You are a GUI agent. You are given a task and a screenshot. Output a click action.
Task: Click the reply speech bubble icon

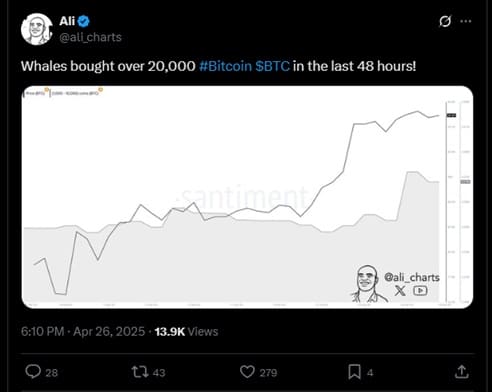pos(33,372)
